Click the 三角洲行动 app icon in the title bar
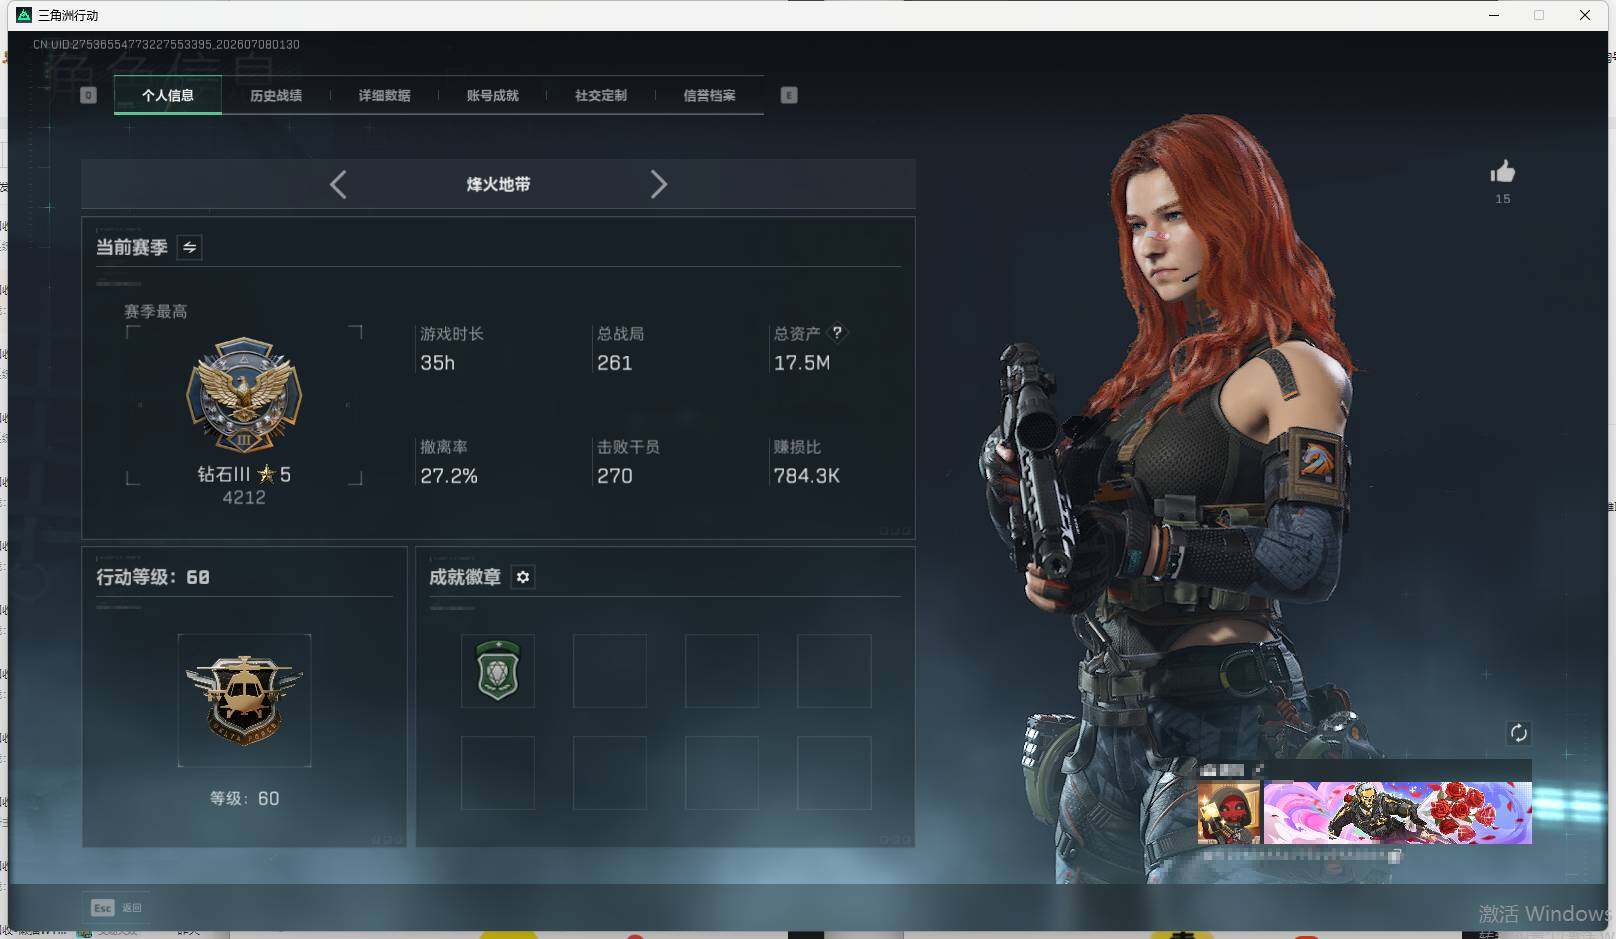Screen dimensions: 1616x939 coord(24,15)
